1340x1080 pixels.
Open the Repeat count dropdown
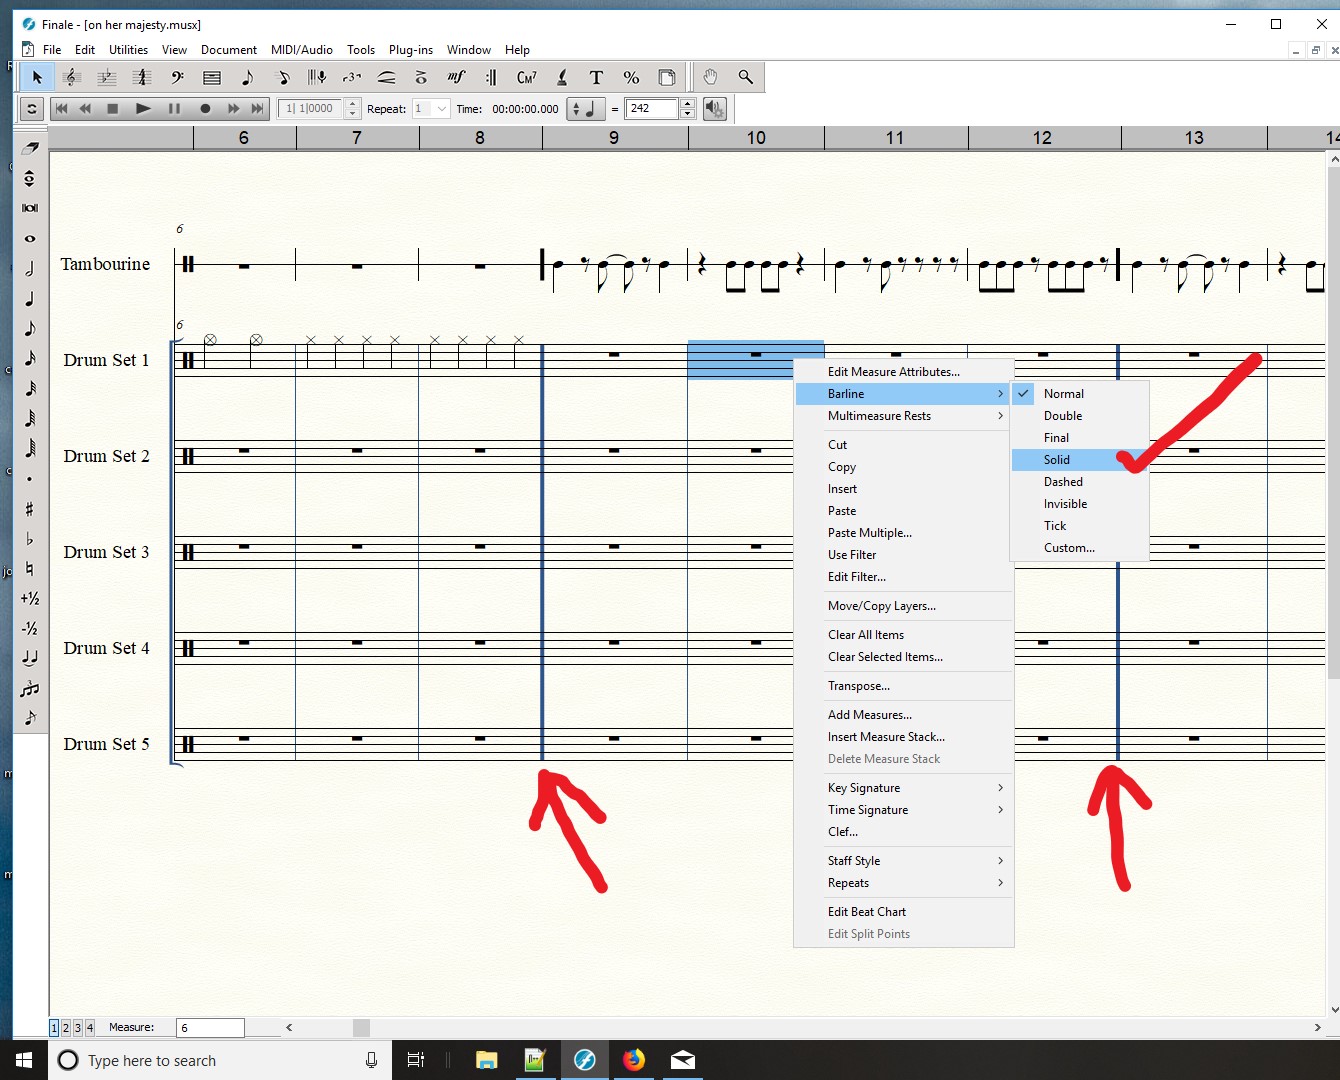tap(441, 109)
